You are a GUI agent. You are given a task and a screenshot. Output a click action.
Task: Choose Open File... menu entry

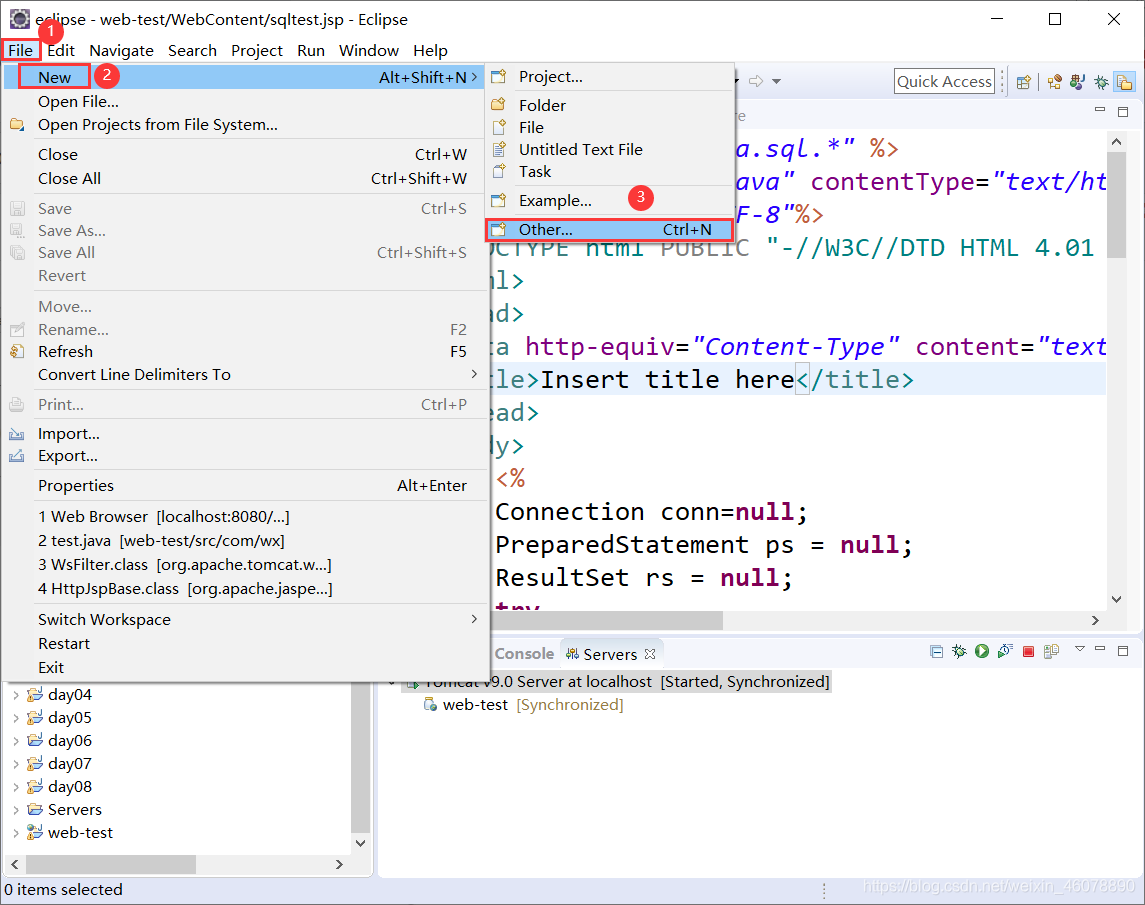tap(245, 101)
